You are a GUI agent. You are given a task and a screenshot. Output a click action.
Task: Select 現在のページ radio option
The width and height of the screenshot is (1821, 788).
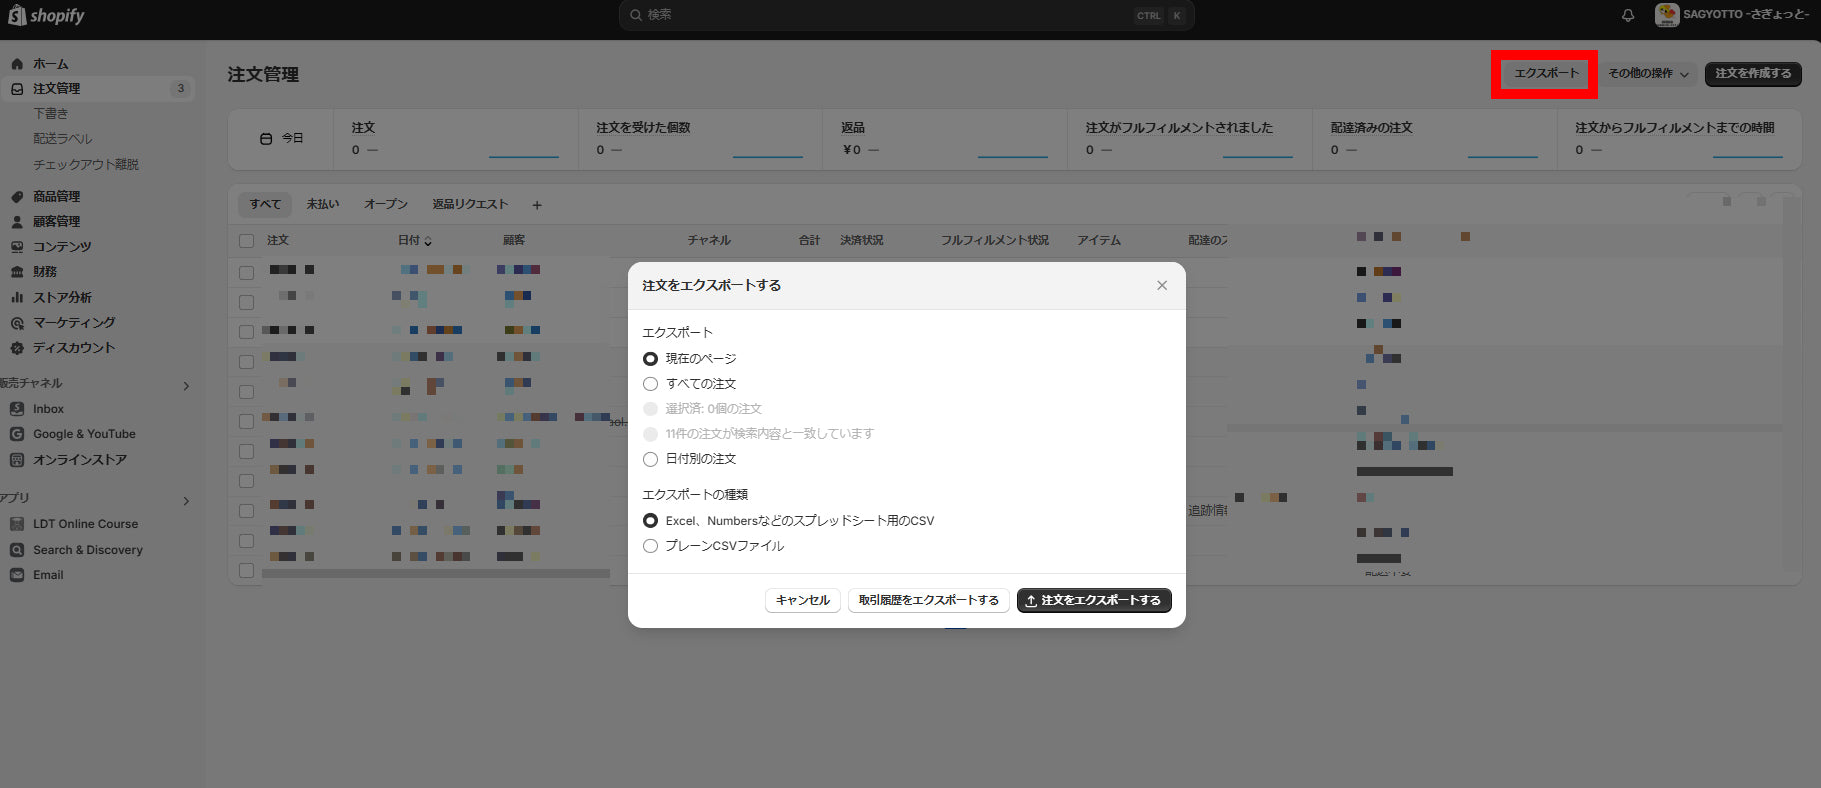click(650, 359)
